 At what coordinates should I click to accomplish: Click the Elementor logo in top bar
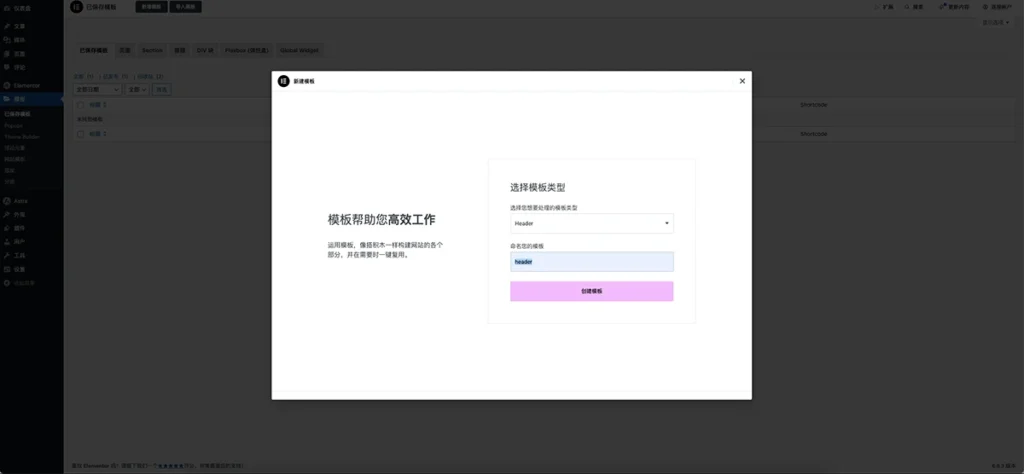point(78,7)
